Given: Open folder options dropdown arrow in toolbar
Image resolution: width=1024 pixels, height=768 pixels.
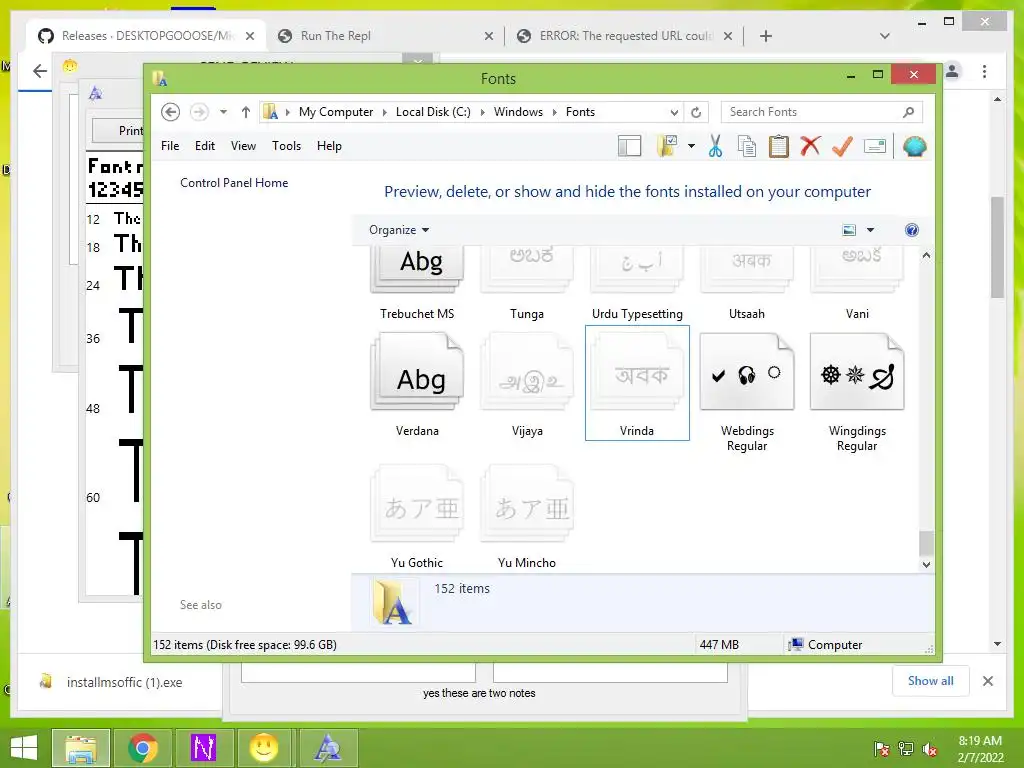Looking at the screenshot, I should tap(691, 146).
